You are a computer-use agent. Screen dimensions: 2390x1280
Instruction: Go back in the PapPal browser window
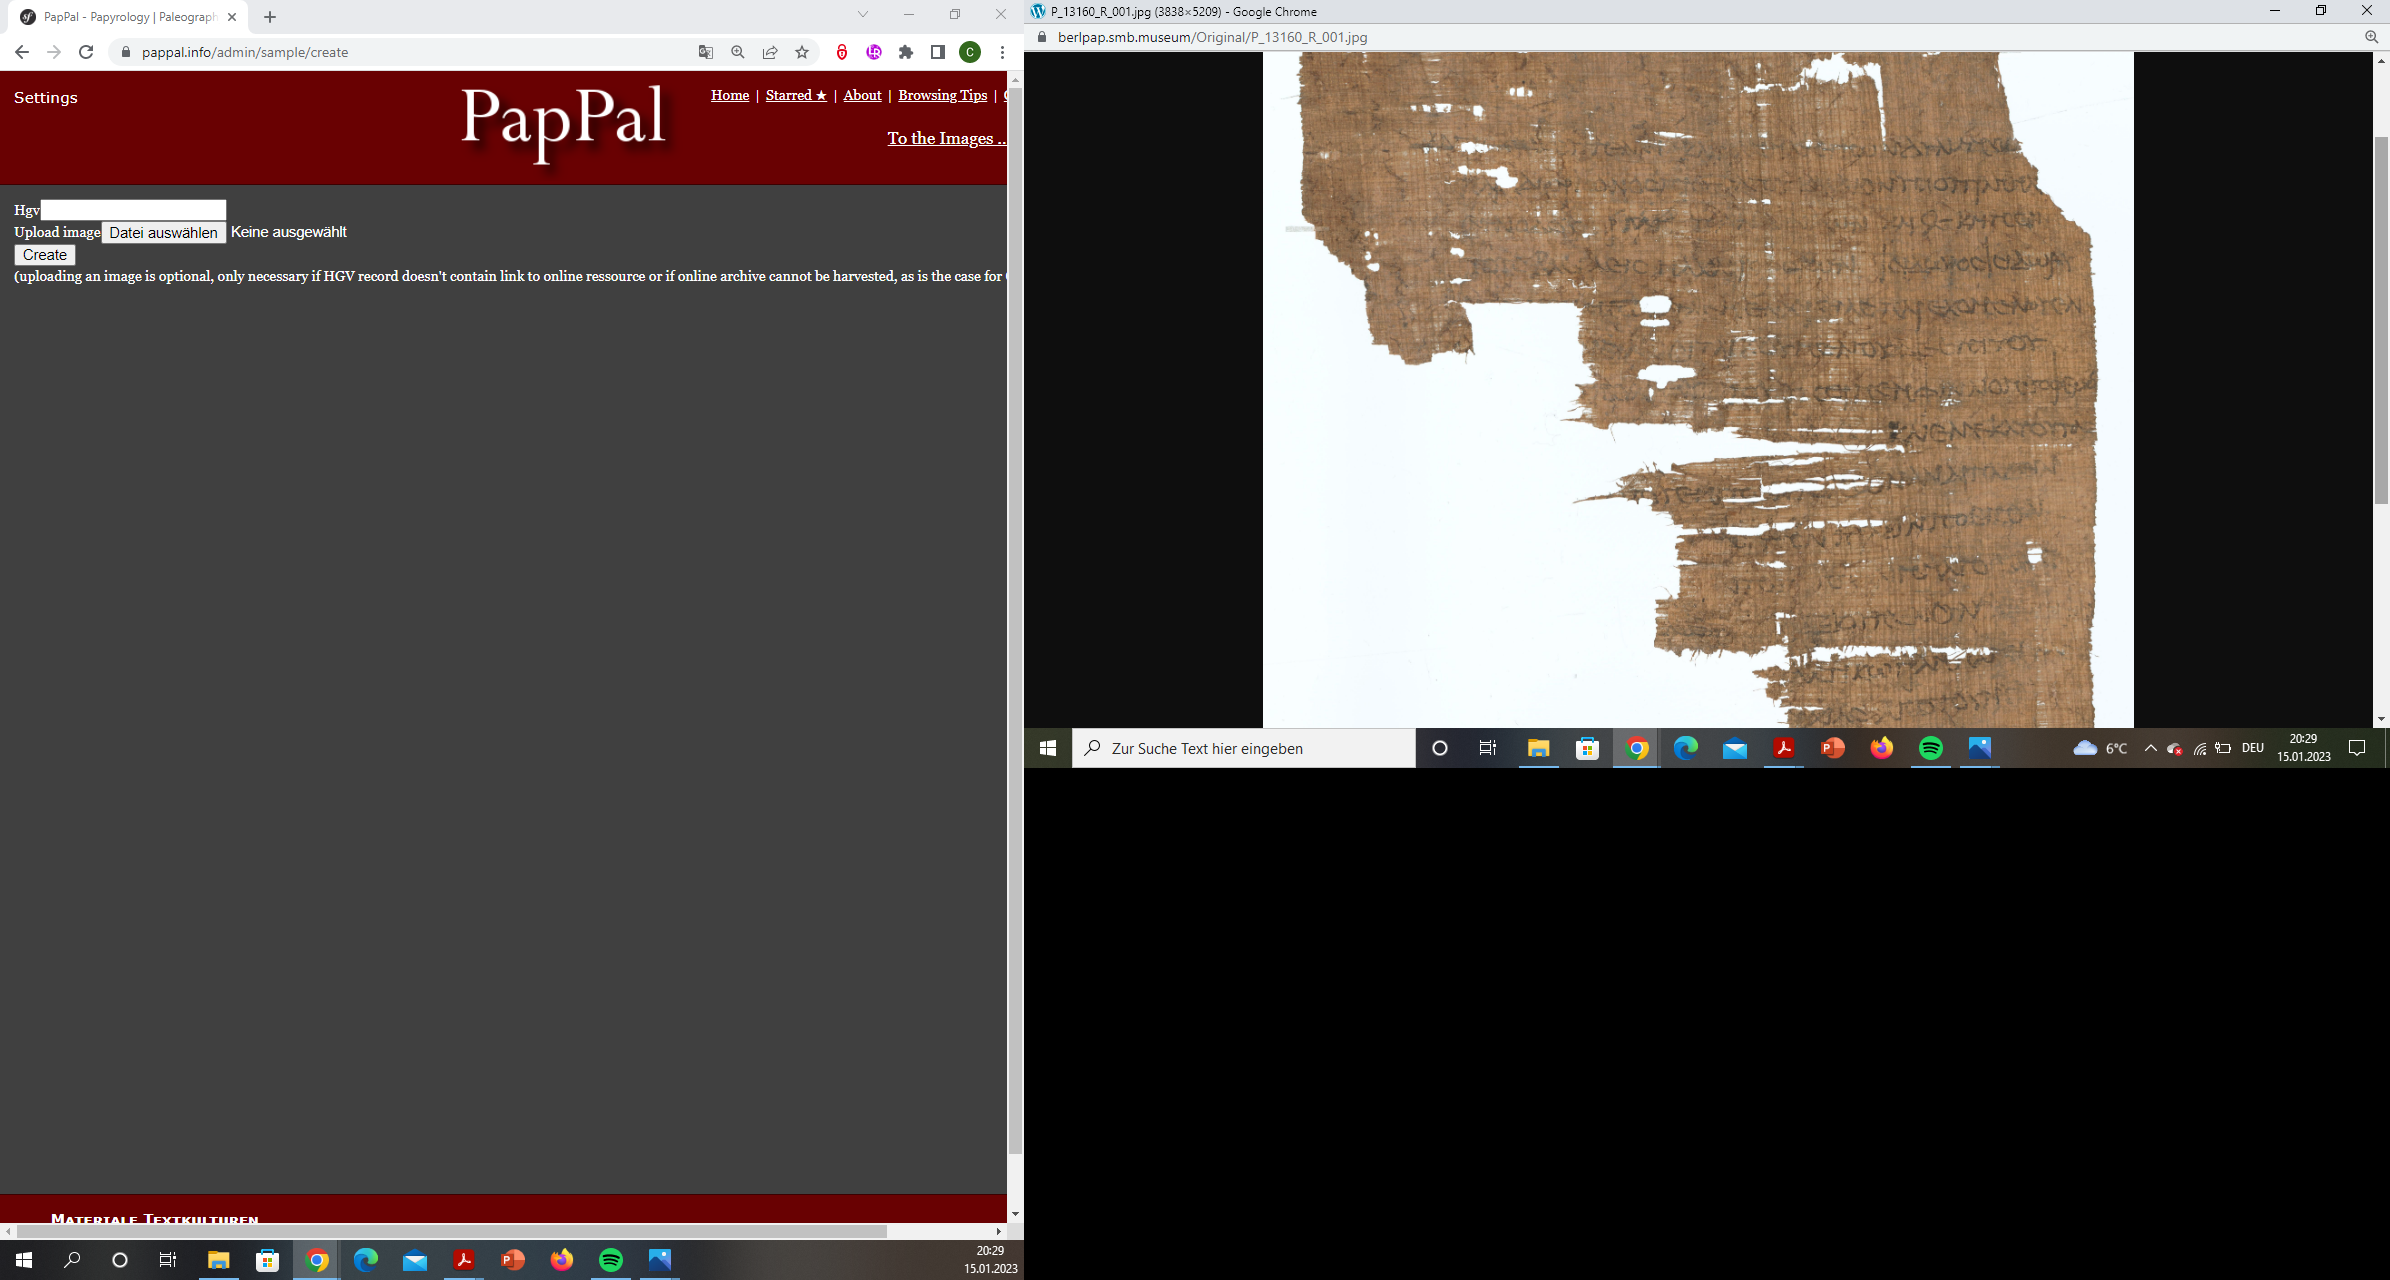tap(22, 52)
